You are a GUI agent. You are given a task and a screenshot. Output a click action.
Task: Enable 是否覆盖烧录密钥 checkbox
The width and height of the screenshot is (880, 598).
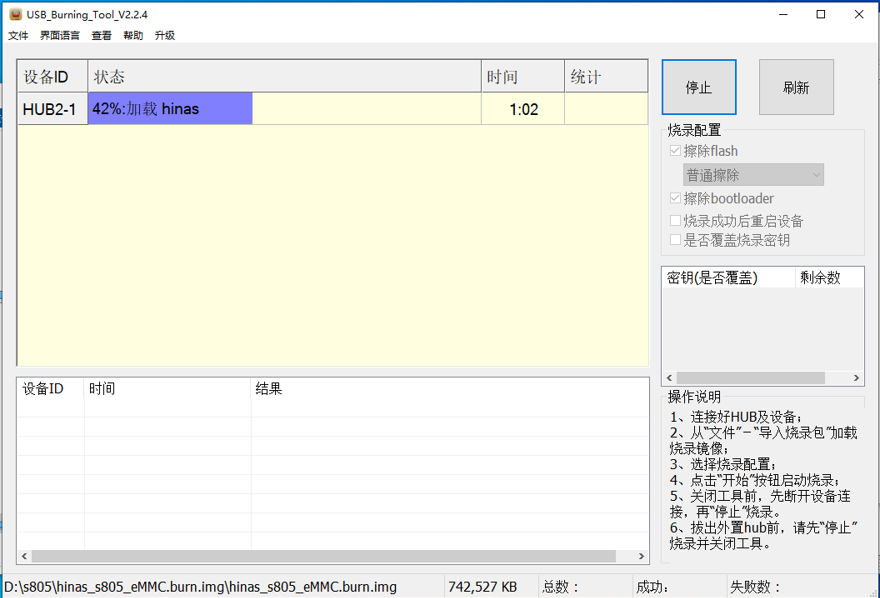(x=675, y=240)
